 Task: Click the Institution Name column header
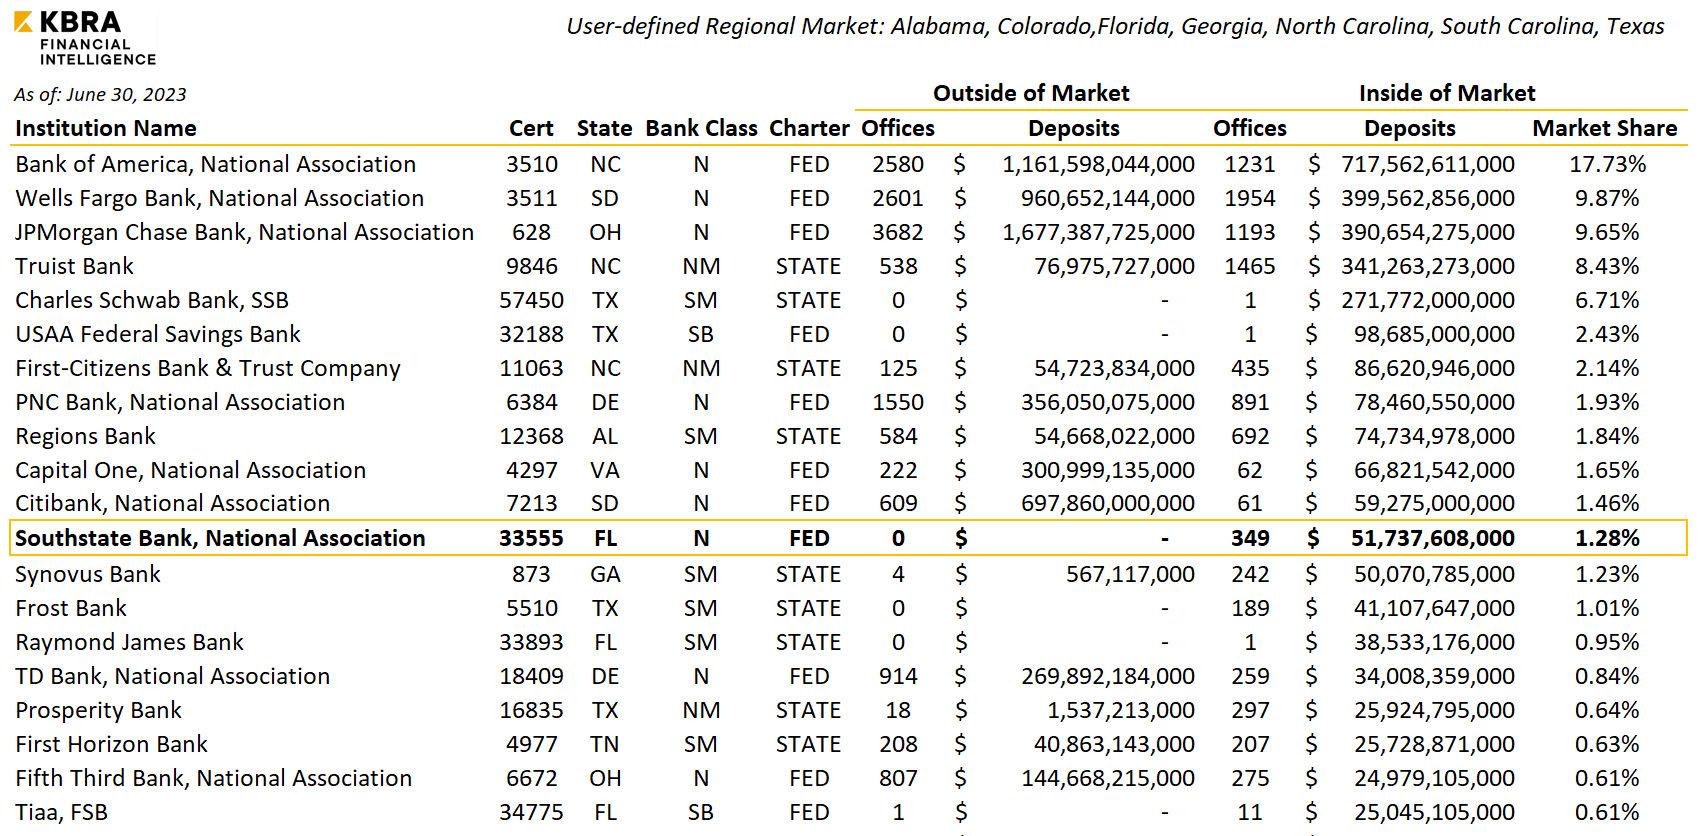pyautogui.click(x=106, y=128)
